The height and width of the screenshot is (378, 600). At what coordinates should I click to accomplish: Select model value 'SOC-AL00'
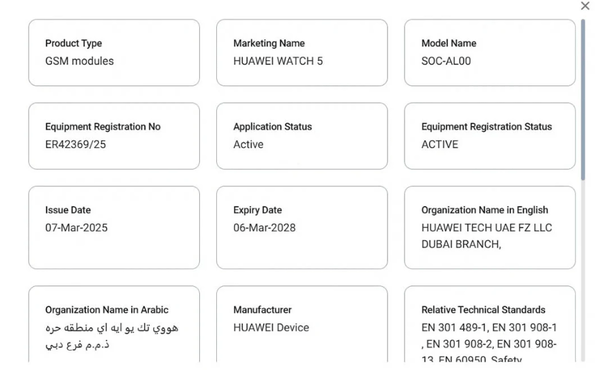coord(446,61)
